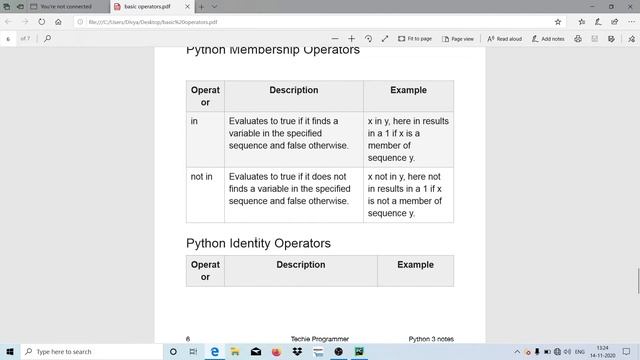
Task: Click the browser Forward arrow
Action: [x=25, y=22]
